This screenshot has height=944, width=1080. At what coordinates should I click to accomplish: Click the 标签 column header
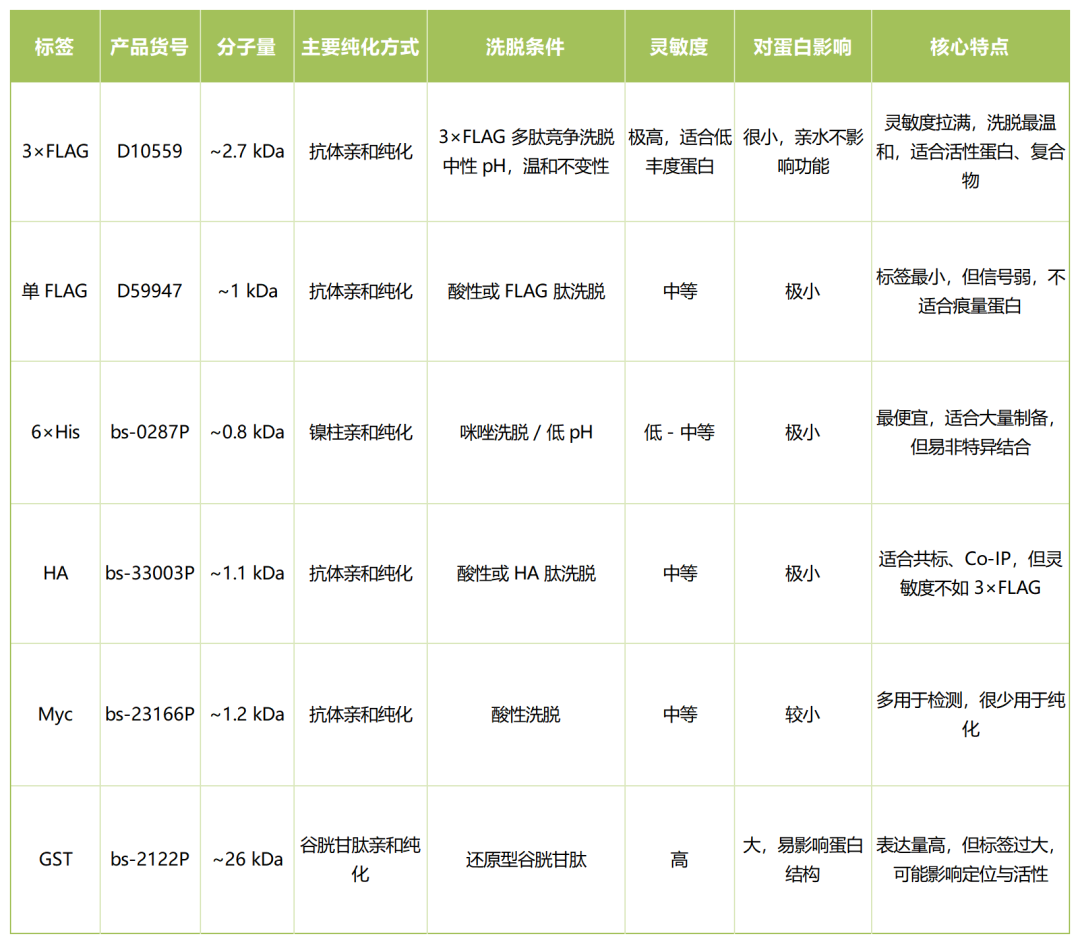click(54, 47)
